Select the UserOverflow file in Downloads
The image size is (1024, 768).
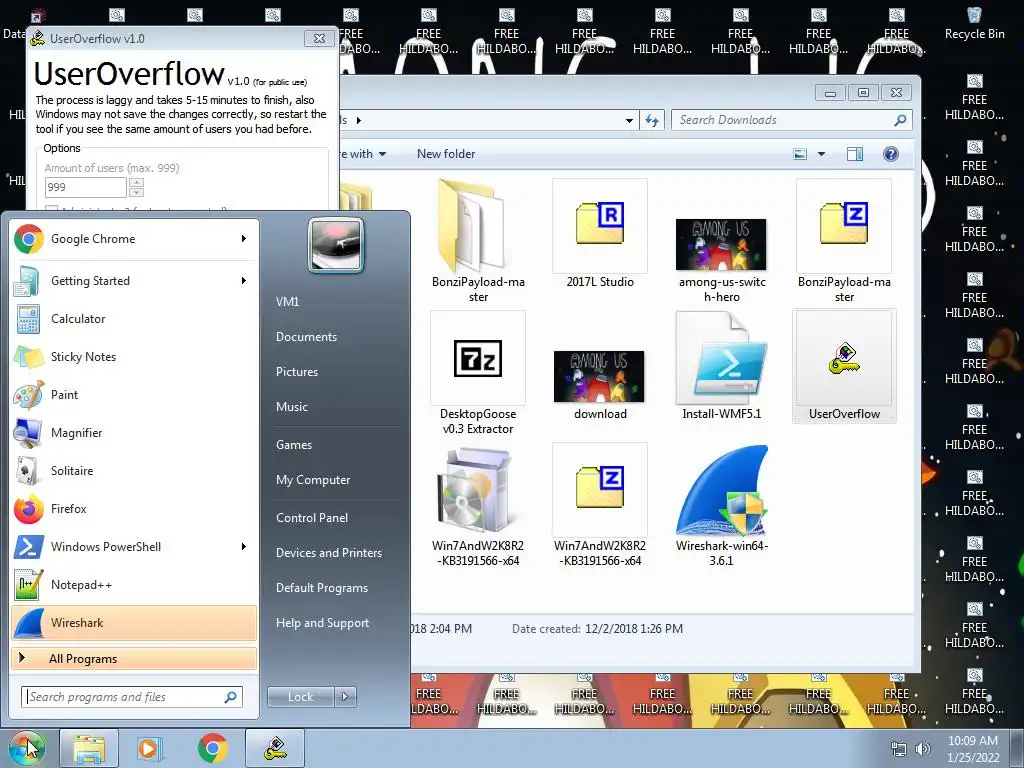click(x=844, y=366)
